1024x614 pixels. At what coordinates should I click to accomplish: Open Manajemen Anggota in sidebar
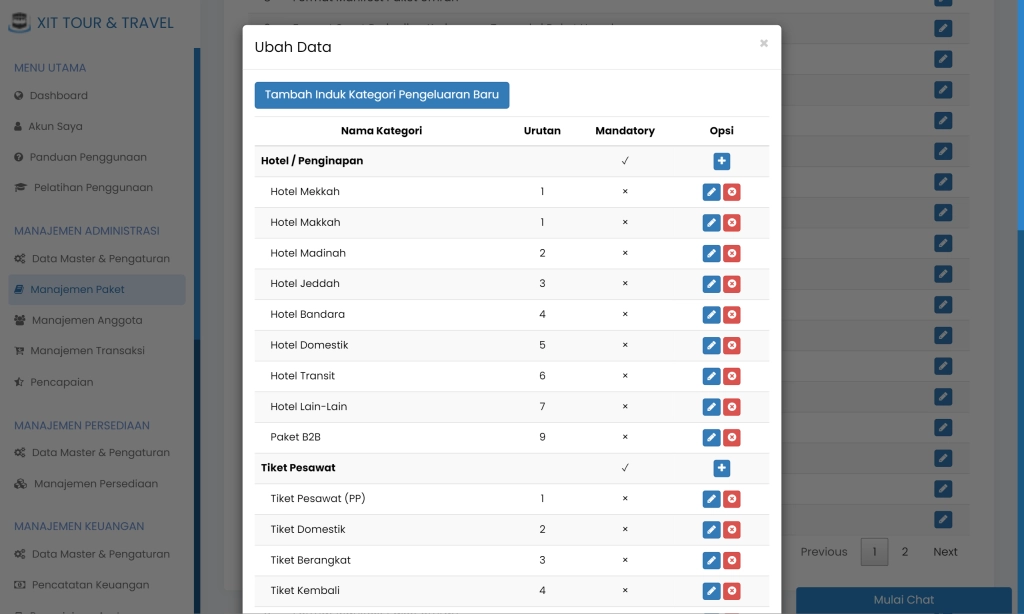pos(87,320)
